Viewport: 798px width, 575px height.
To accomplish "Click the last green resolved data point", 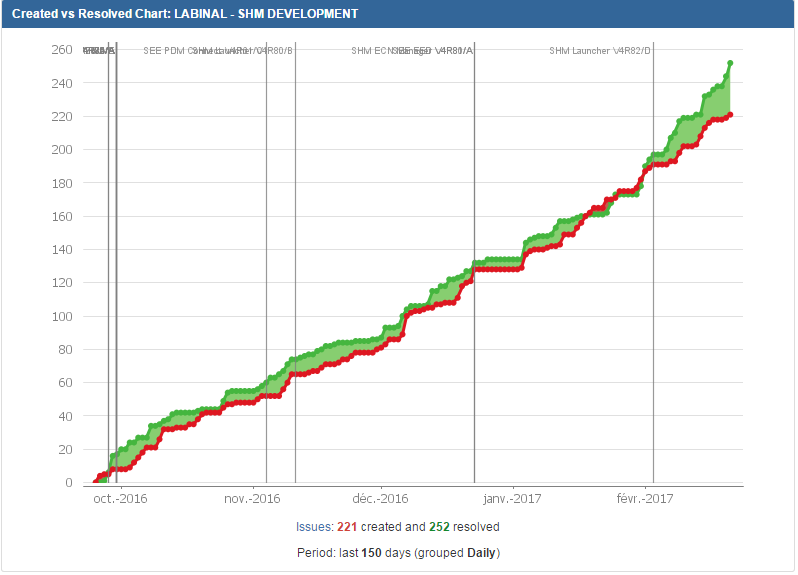I will click(x=730, y=63).
